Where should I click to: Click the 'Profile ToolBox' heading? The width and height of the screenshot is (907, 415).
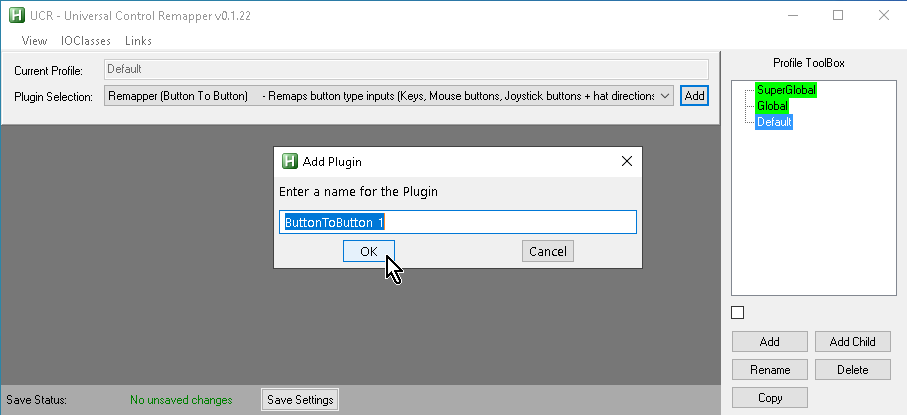[x=809, y=63]
